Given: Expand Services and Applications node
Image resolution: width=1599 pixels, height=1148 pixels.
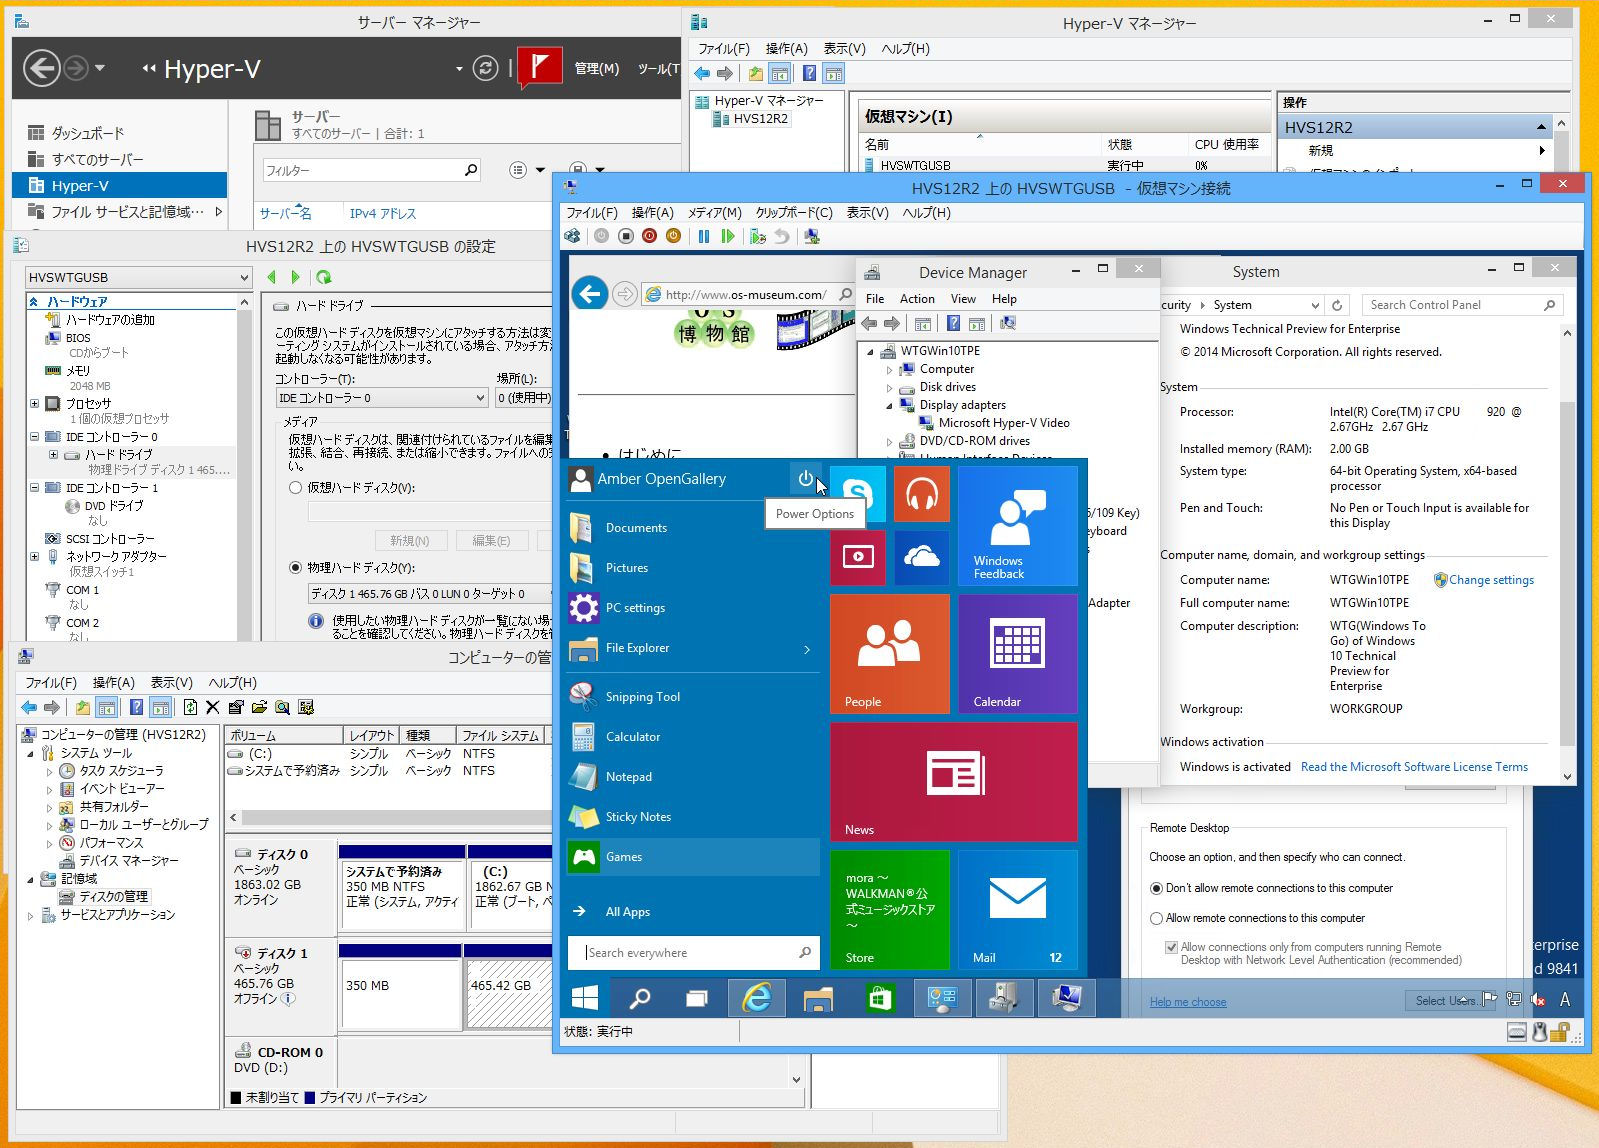Looking at the screenshot, I should click(31, 915).
